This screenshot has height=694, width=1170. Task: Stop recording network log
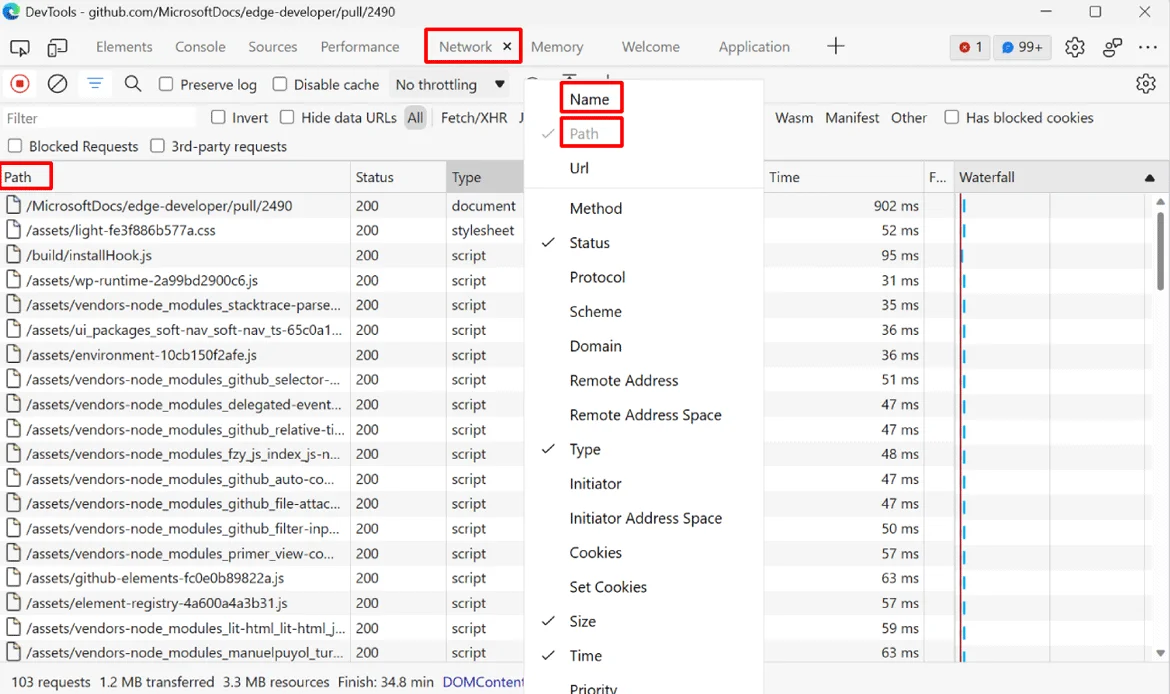point(20,84)
